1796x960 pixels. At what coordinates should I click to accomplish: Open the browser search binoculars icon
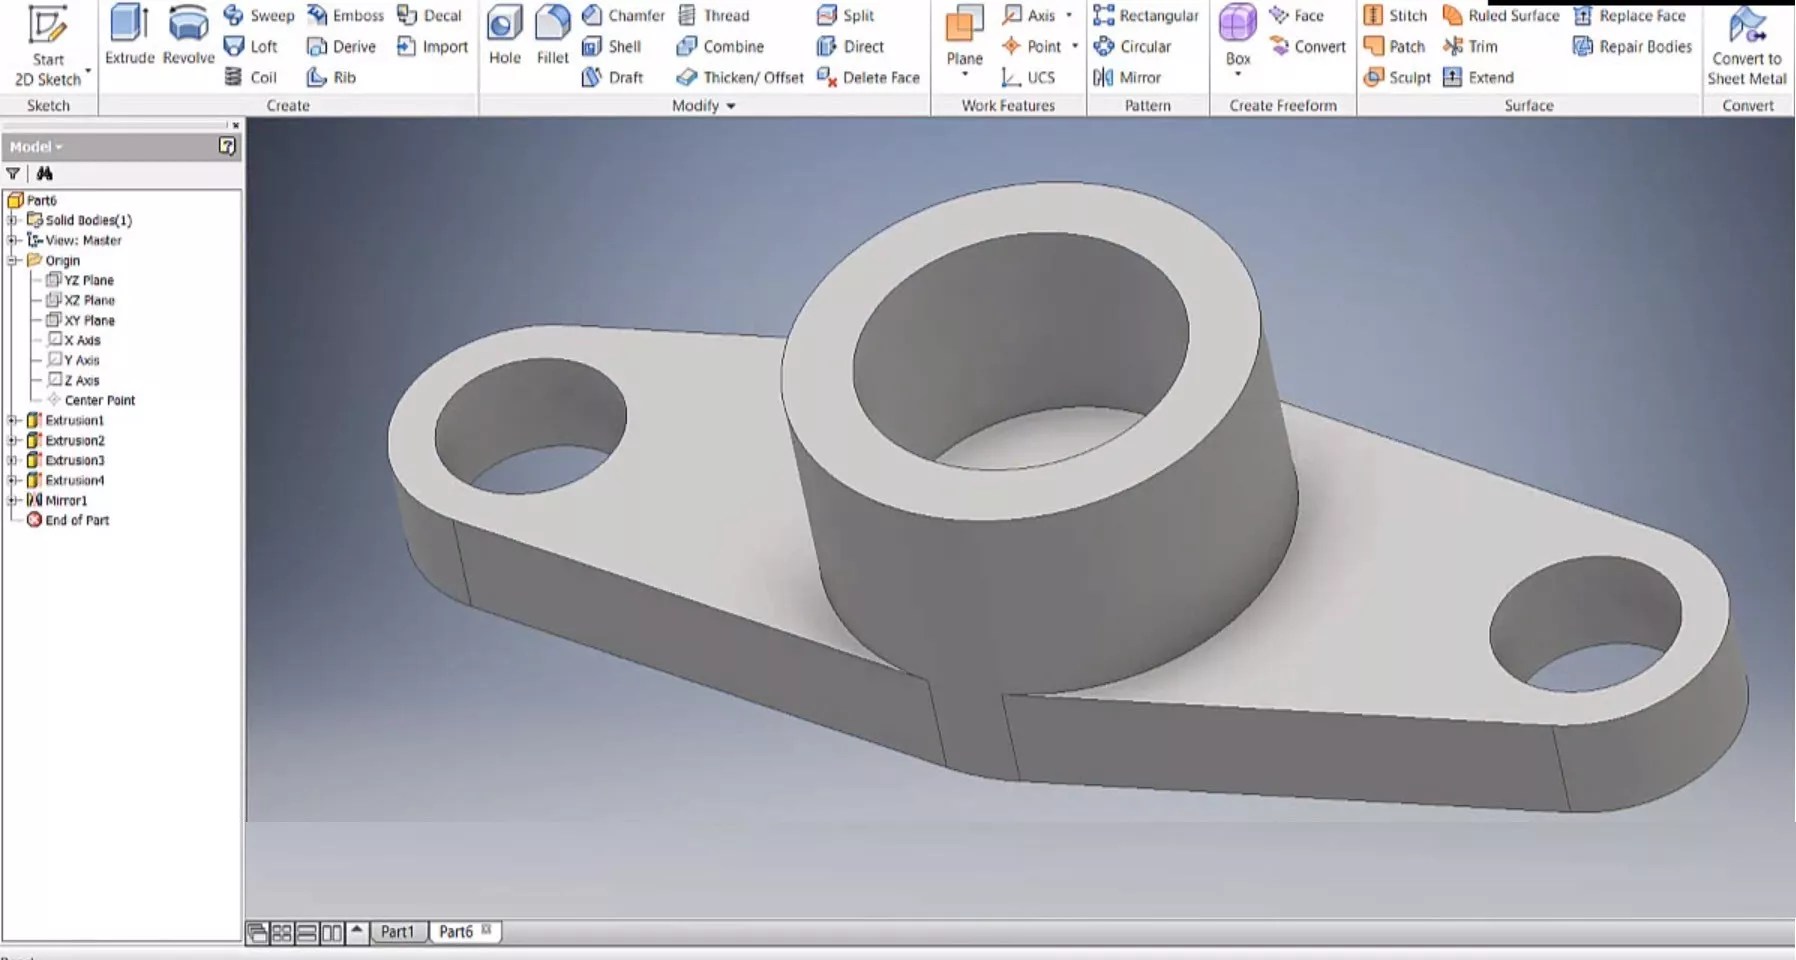point(44,173)
